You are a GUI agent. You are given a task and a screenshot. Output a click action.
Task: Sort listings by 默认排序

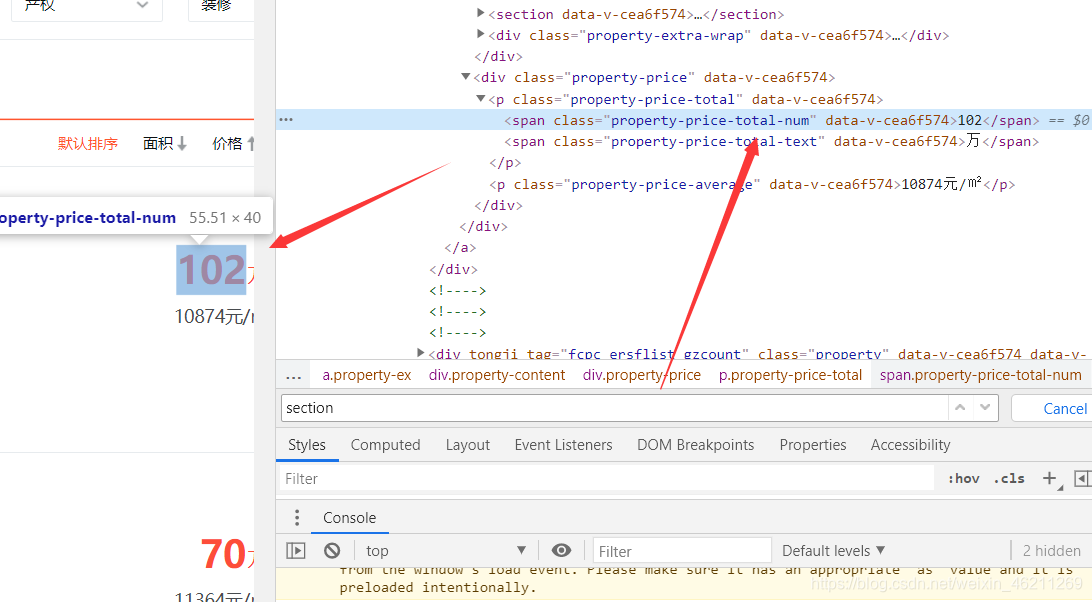coord(88,144)
